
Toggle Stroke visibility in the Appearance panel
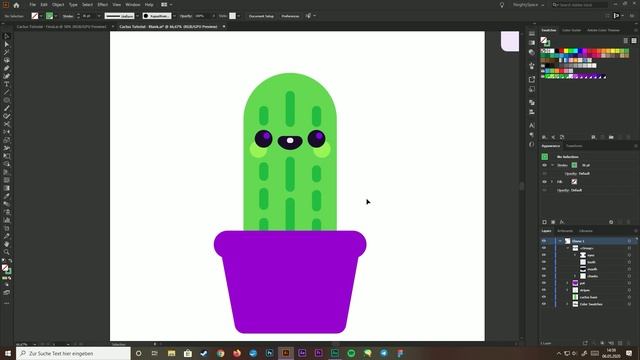coord(544,165)
